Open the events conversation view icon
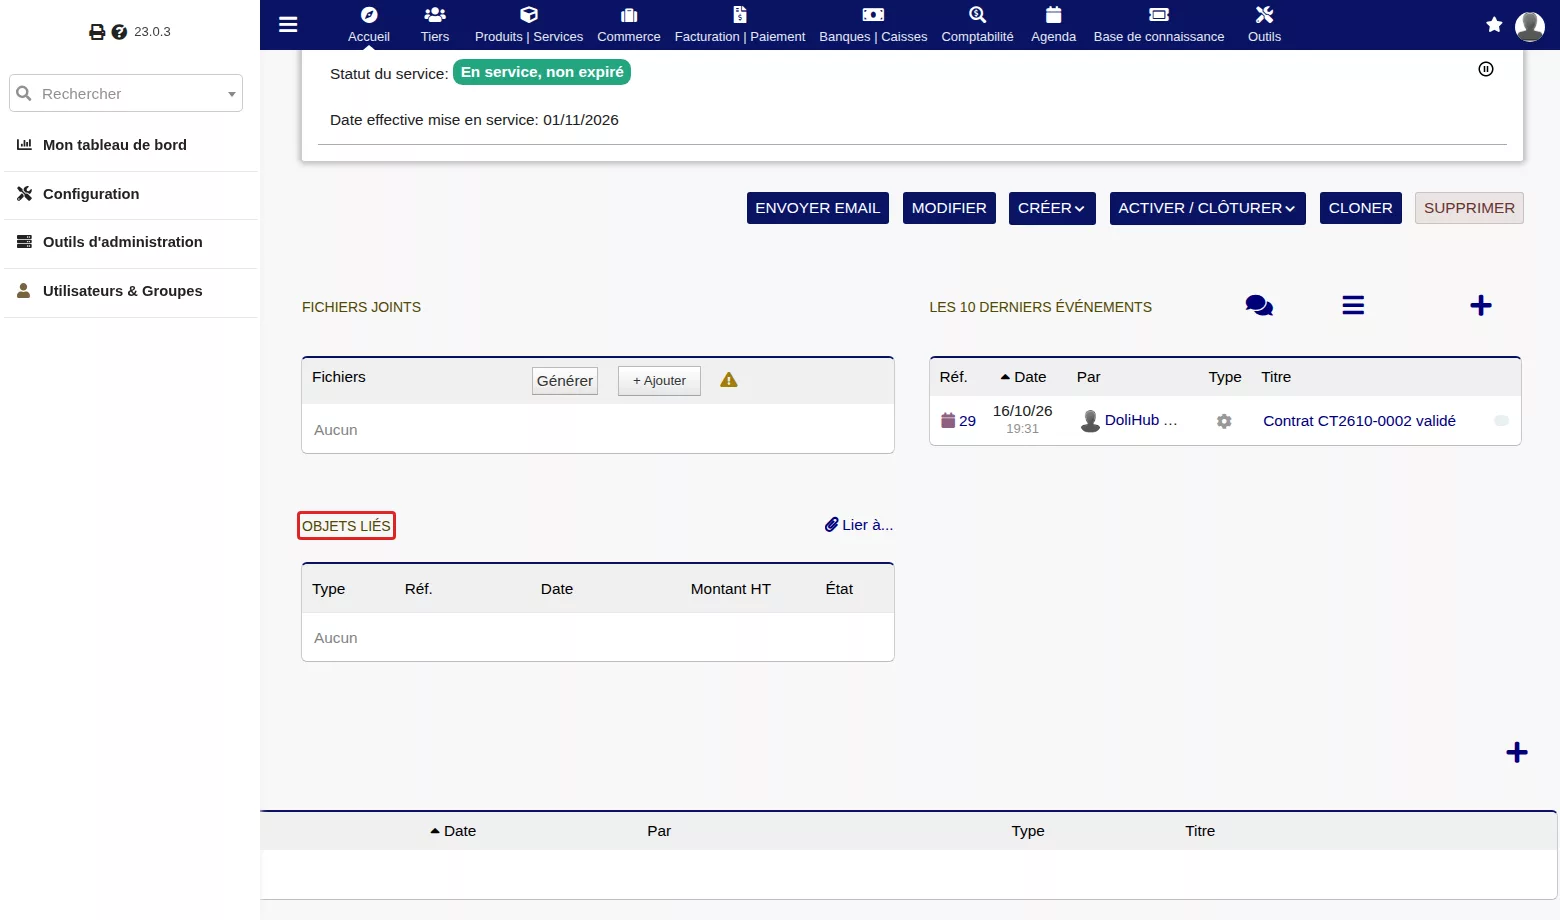Viewport: 1560px width, 920px height. coord(1259,306)
